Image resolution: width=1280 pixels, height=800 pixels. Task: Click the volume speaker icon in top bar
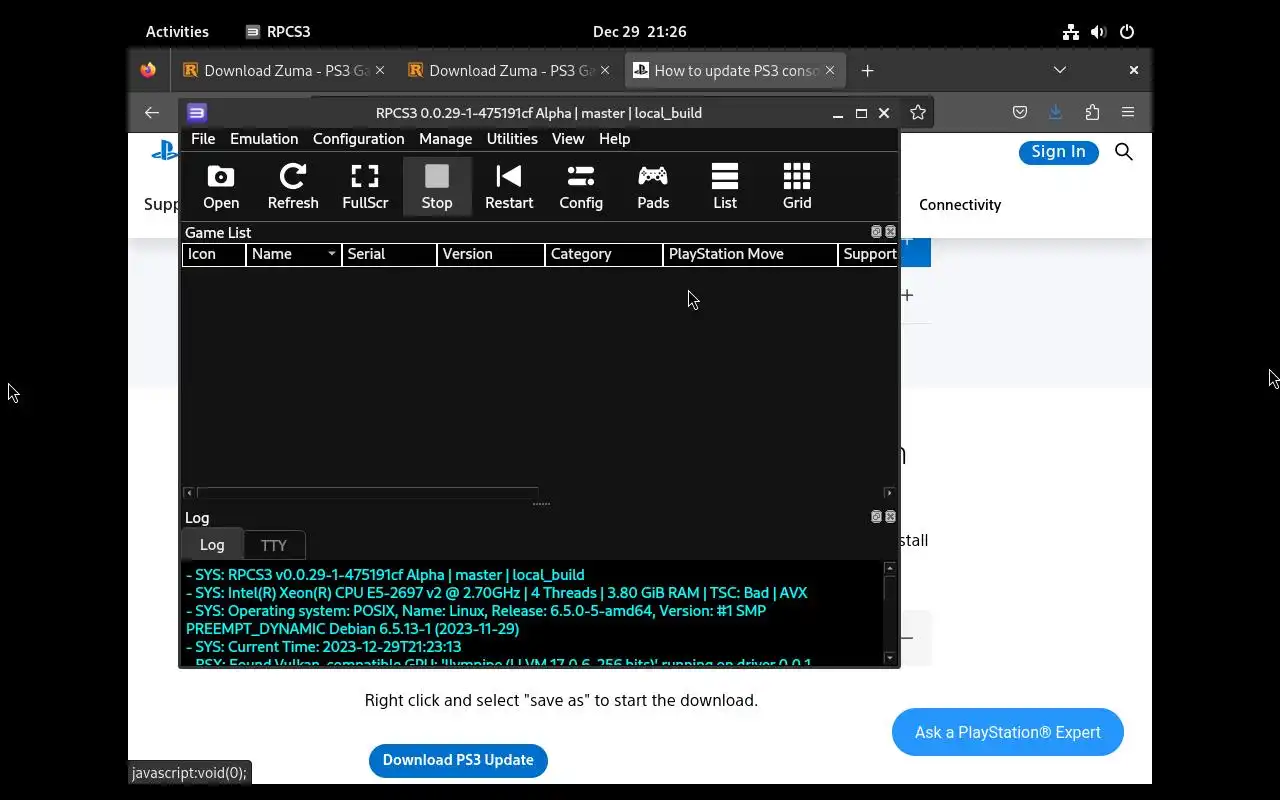[x=1099, y=32]
